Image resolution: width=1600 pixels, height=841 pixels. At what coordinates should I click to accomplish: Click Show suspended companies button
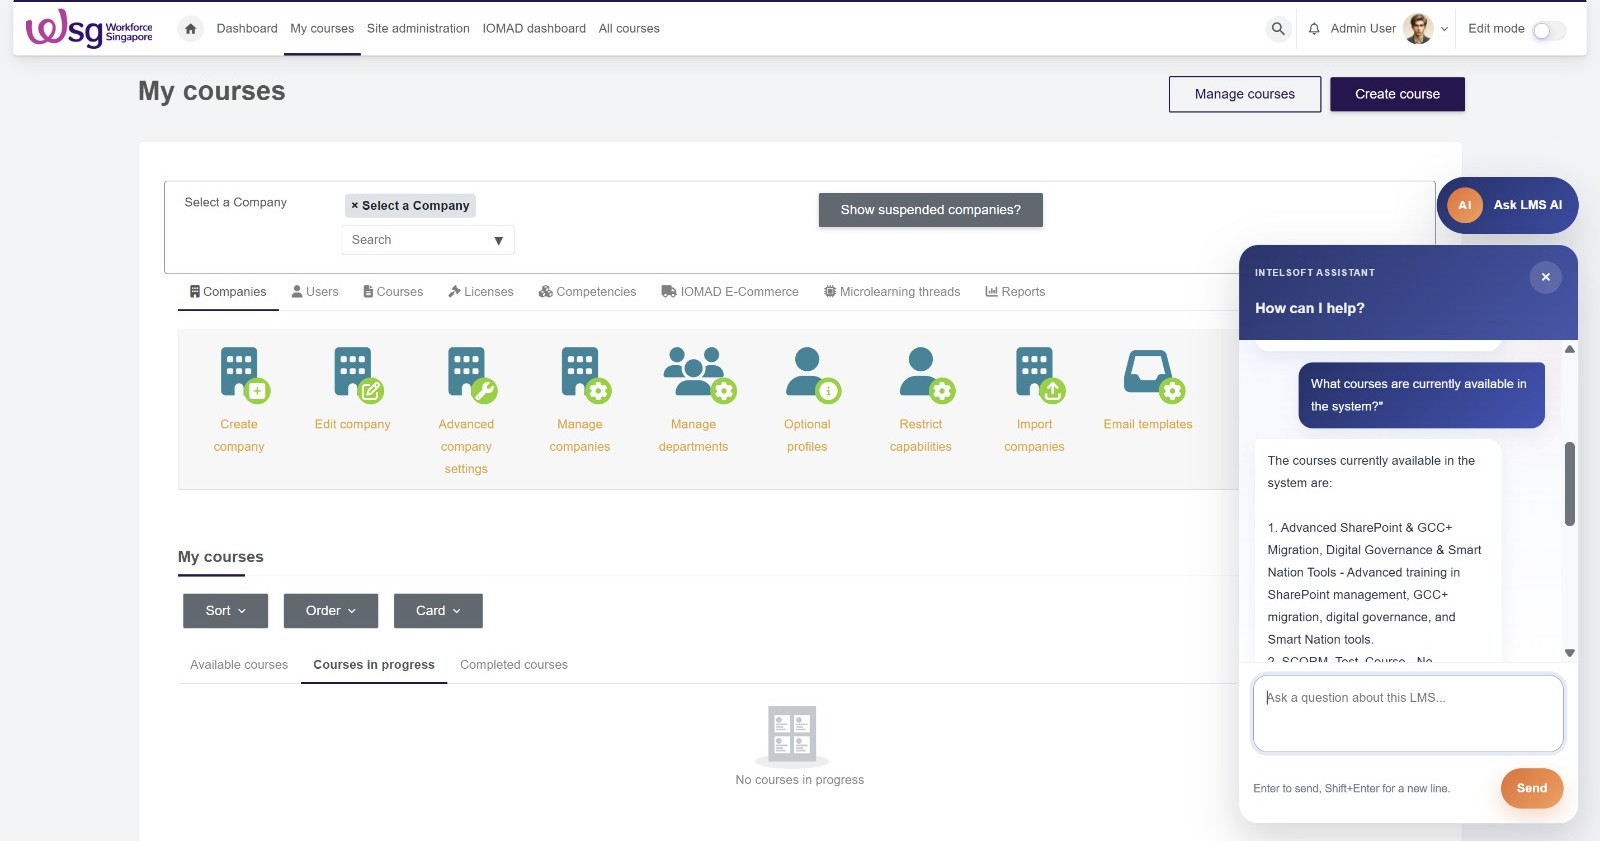click(931, 210)
